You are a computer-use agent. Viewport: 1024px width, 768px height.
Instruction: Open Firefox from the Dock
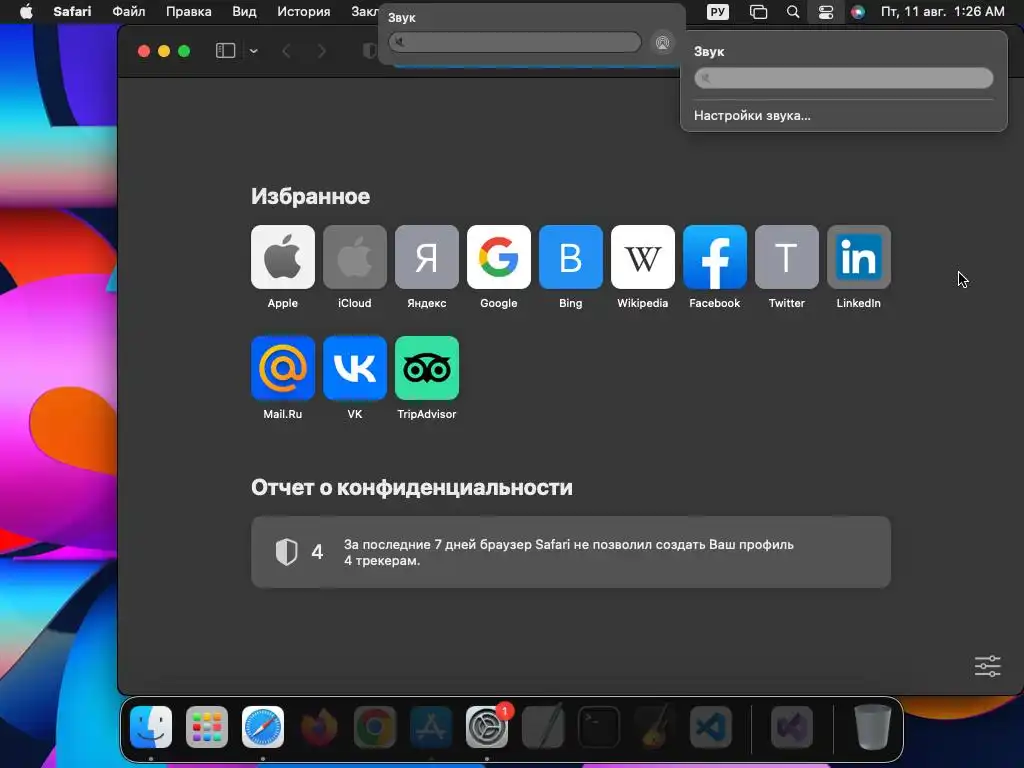[319, 727]
